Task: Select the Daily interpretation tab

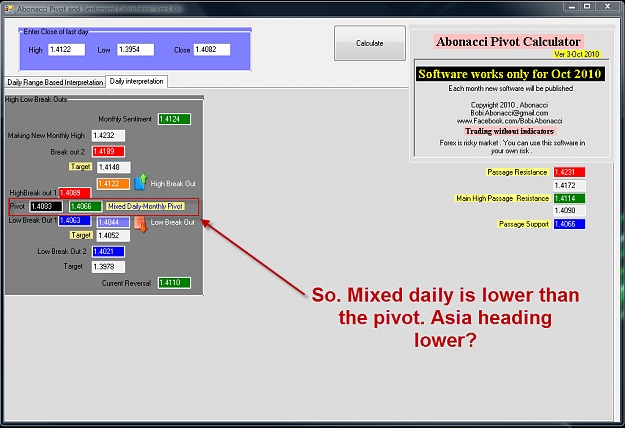Action: coord(137,81)
